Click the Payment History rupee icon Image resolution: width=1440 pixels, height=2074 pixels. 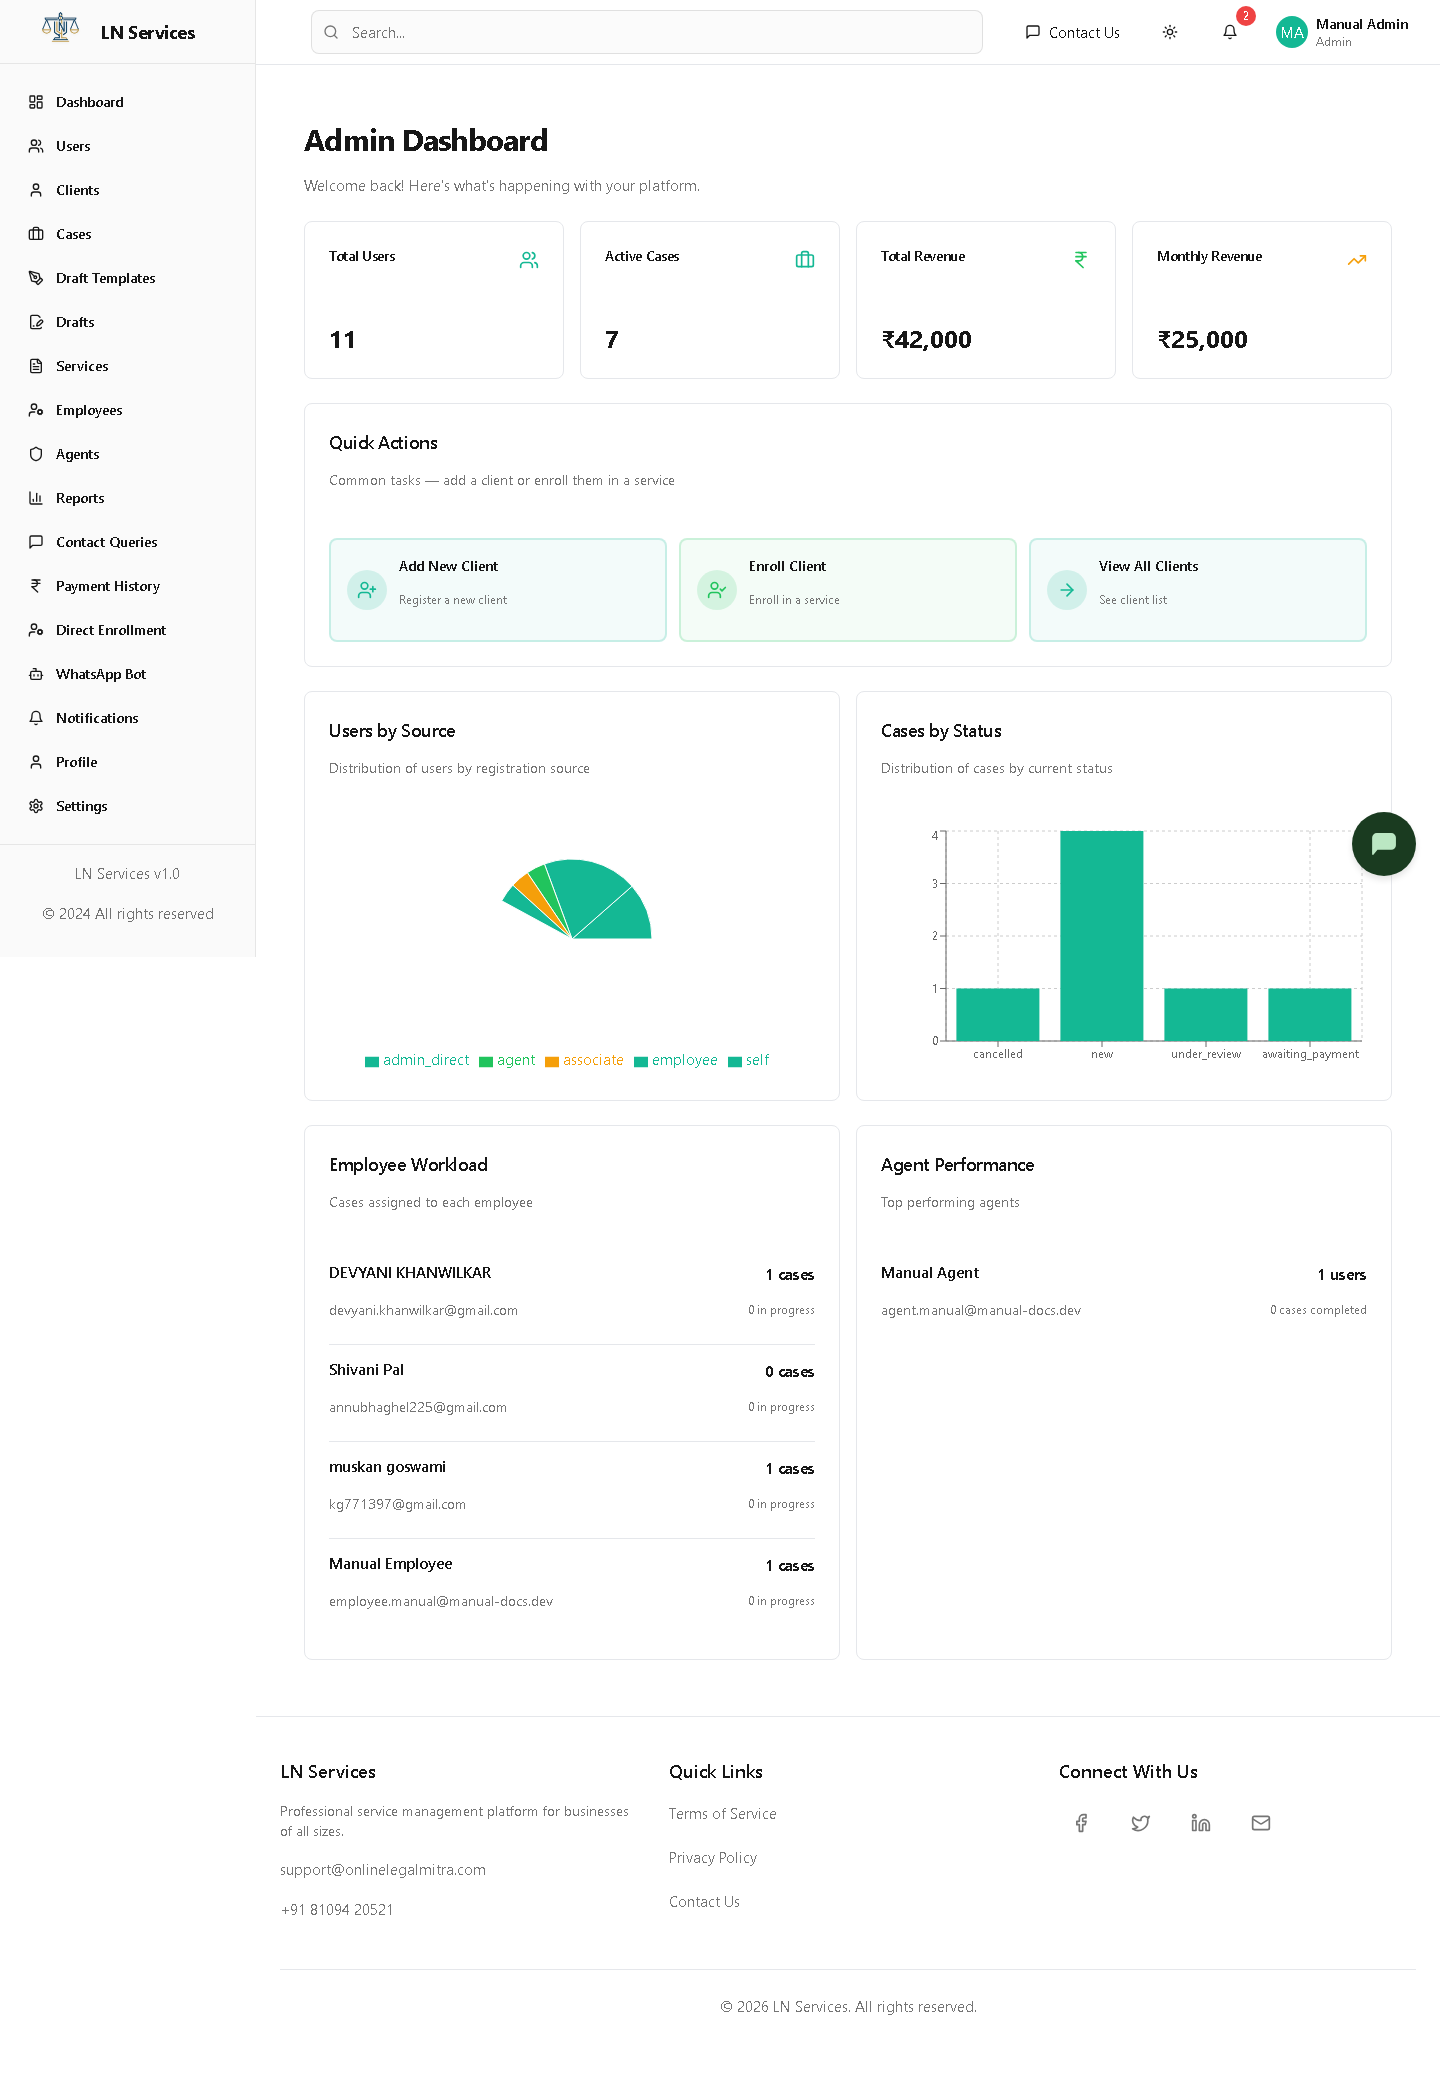pyautogui.click(x=36, y=586)
